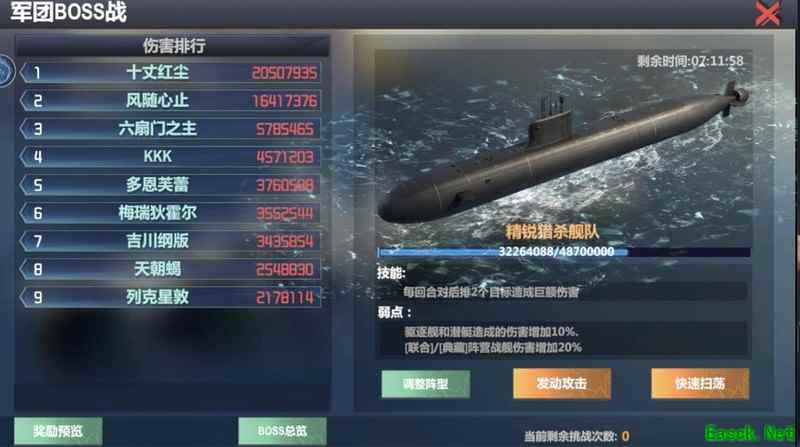This screenshot has width=800, height=447.
Task: Select rank 4 player KKK
Action: (x=171, y=157)
